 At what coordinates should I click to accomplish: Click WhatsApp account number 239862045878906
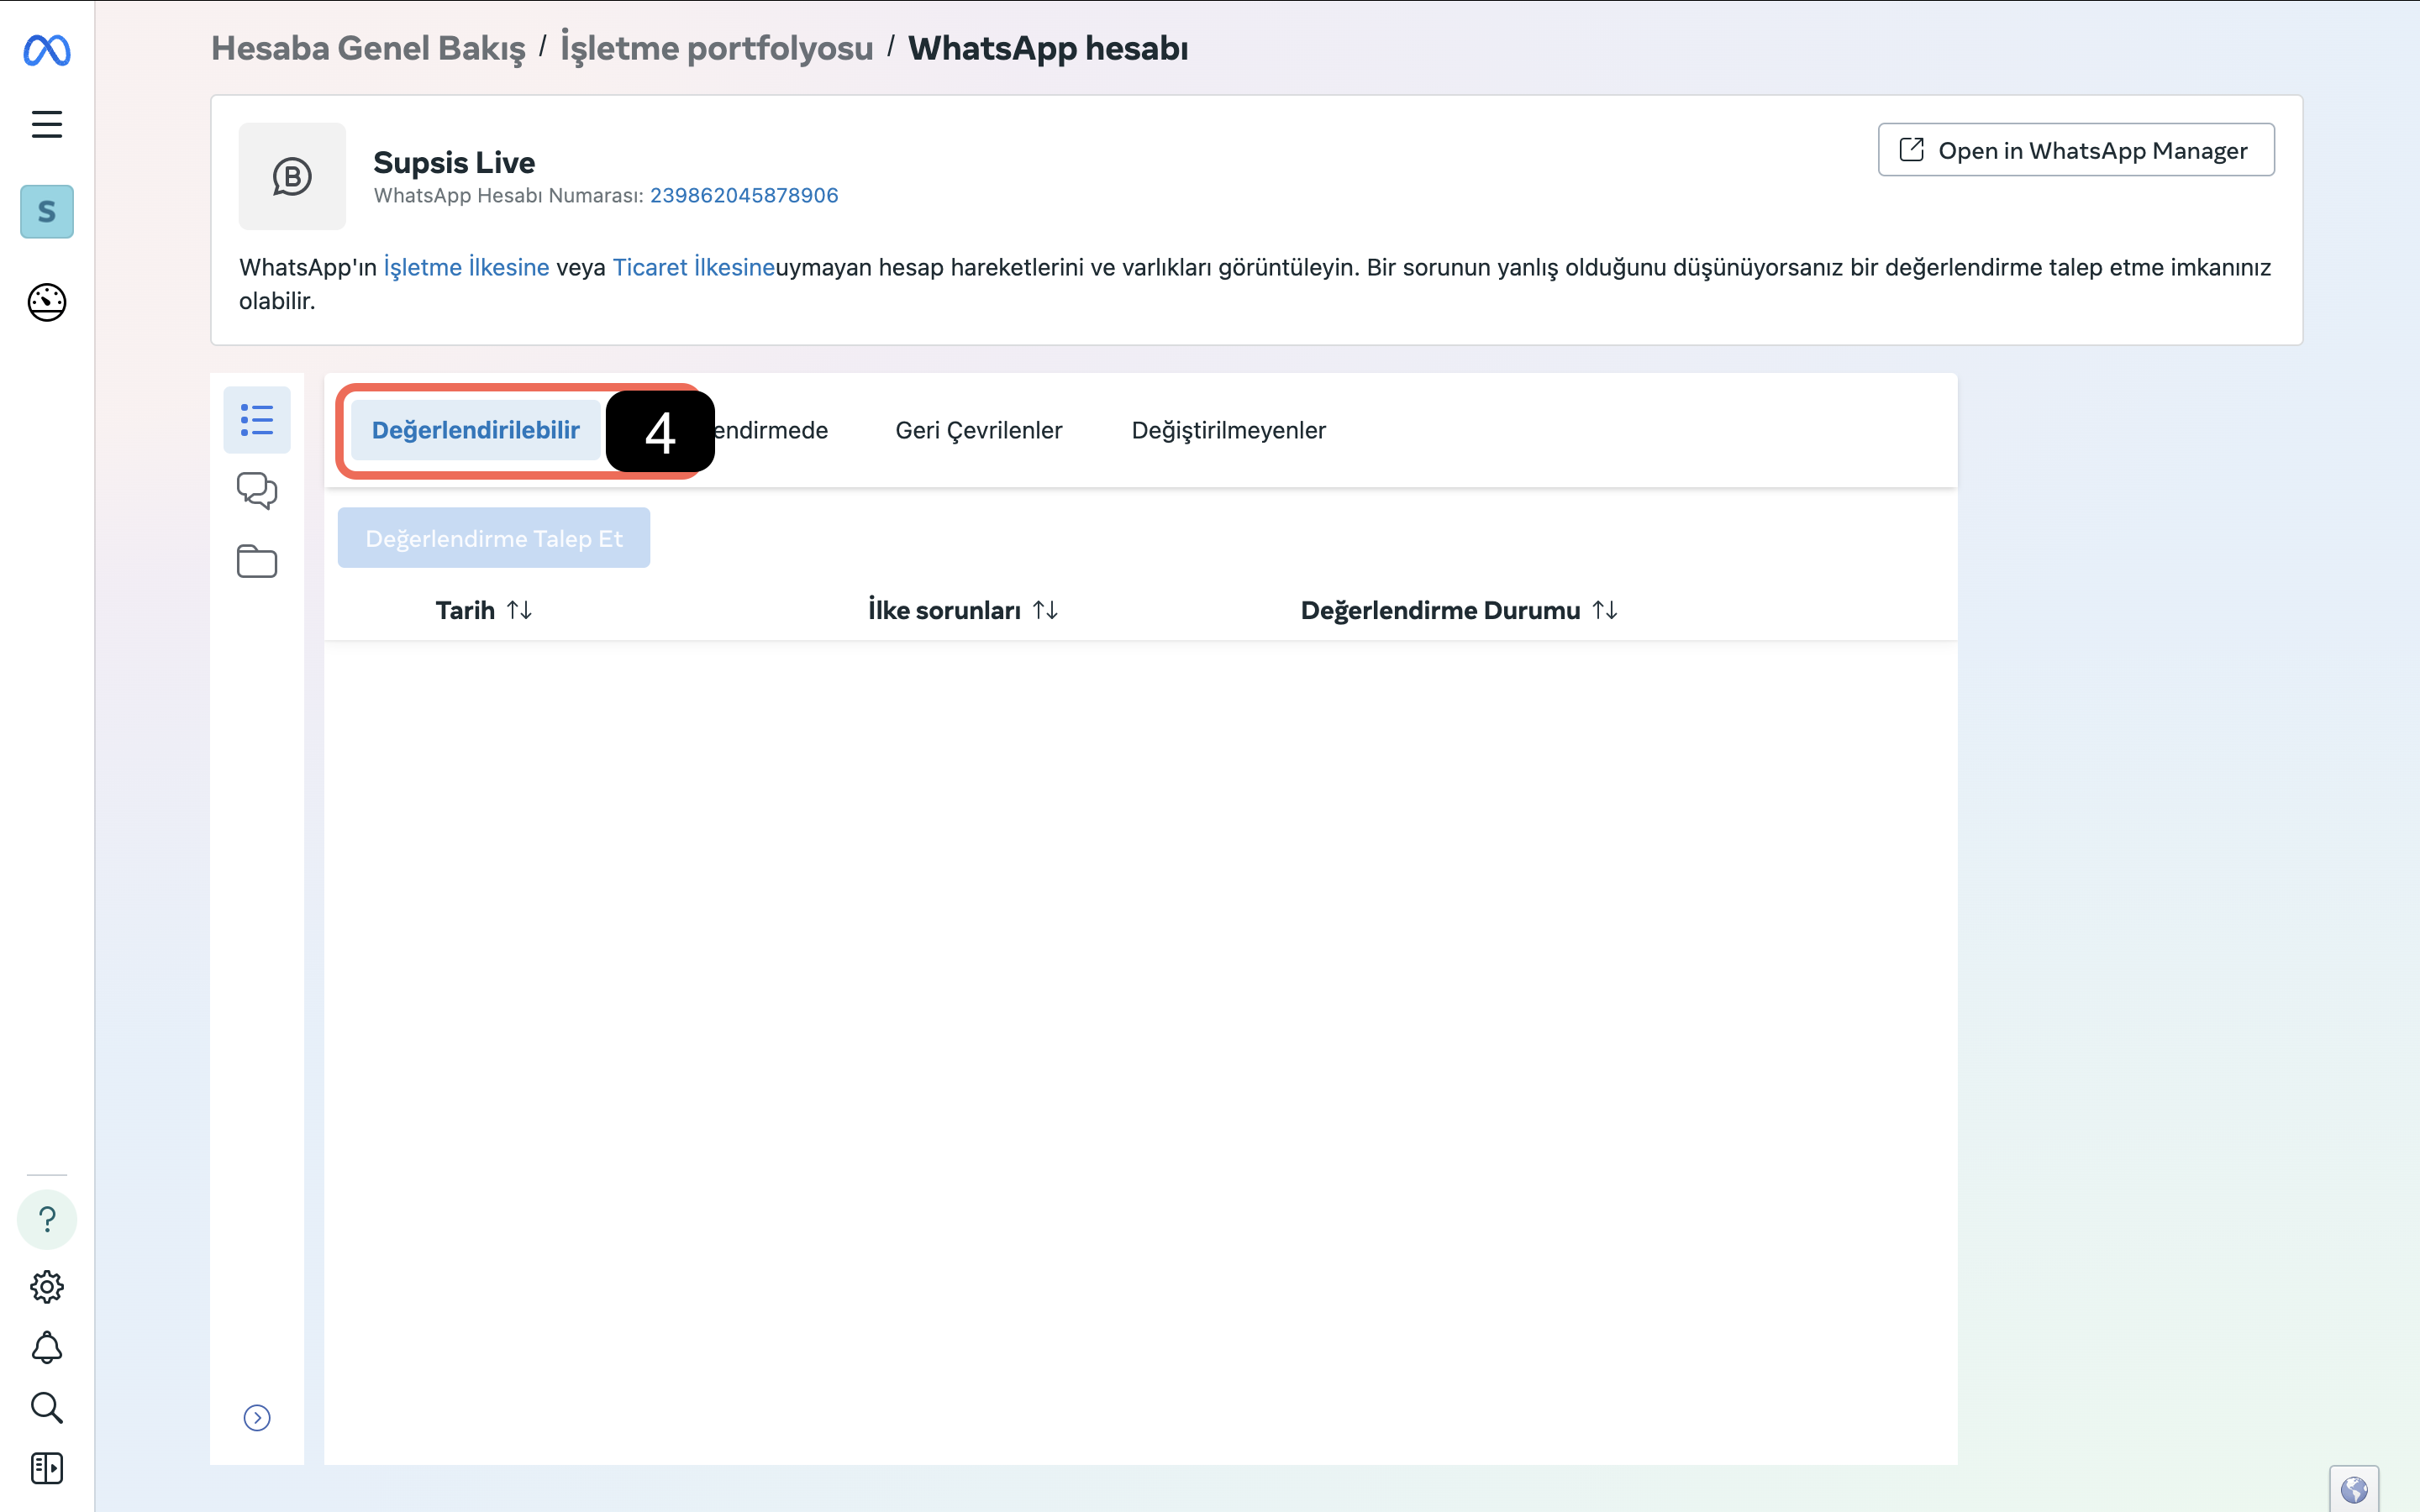(744, 195)
